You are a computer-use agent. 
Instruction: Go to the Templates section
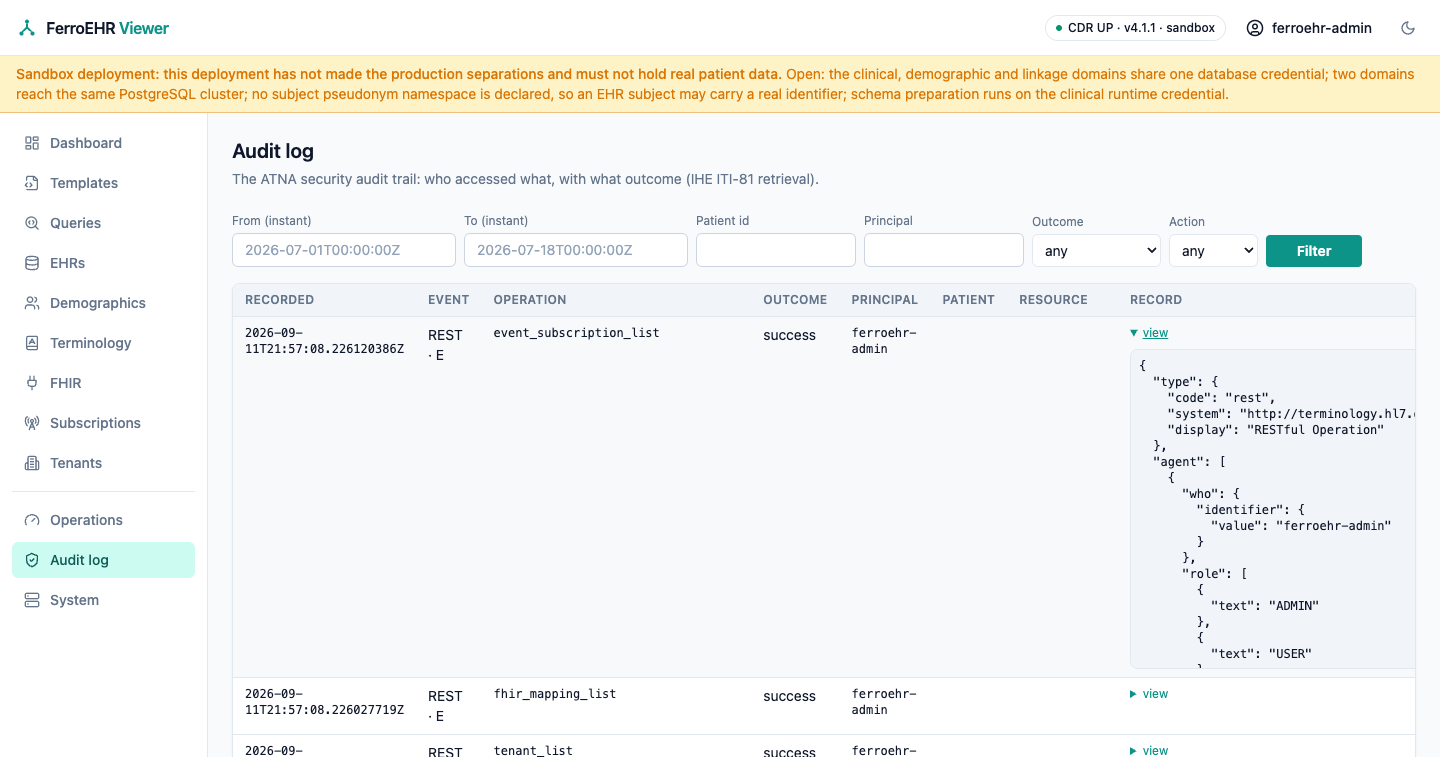[x=103, y=183]
